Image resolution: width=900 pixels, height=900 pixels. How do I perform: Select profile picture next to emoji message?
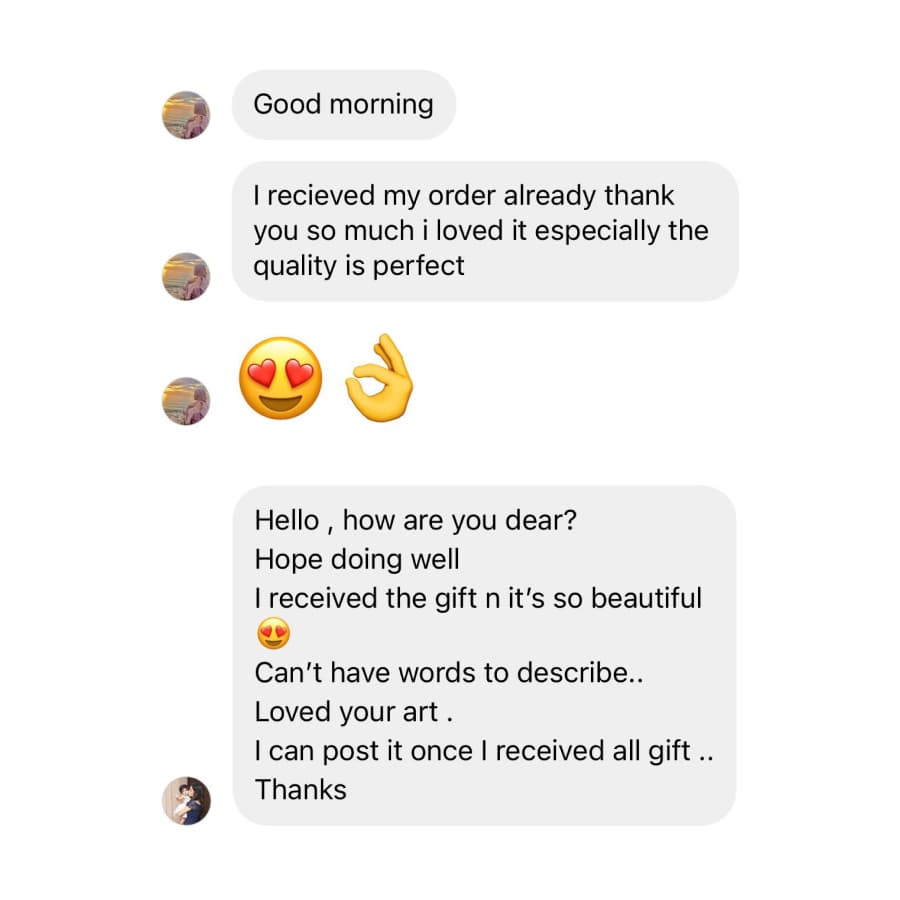pyautogui.click(x=185, y=401)
